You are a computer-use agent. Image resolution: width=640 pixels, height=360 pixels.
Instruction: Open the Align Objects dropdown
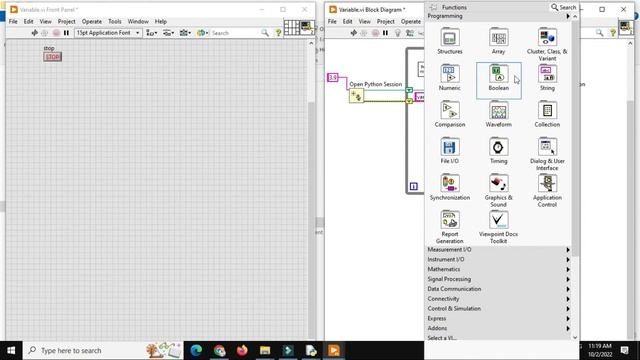[x=151, y=33]
